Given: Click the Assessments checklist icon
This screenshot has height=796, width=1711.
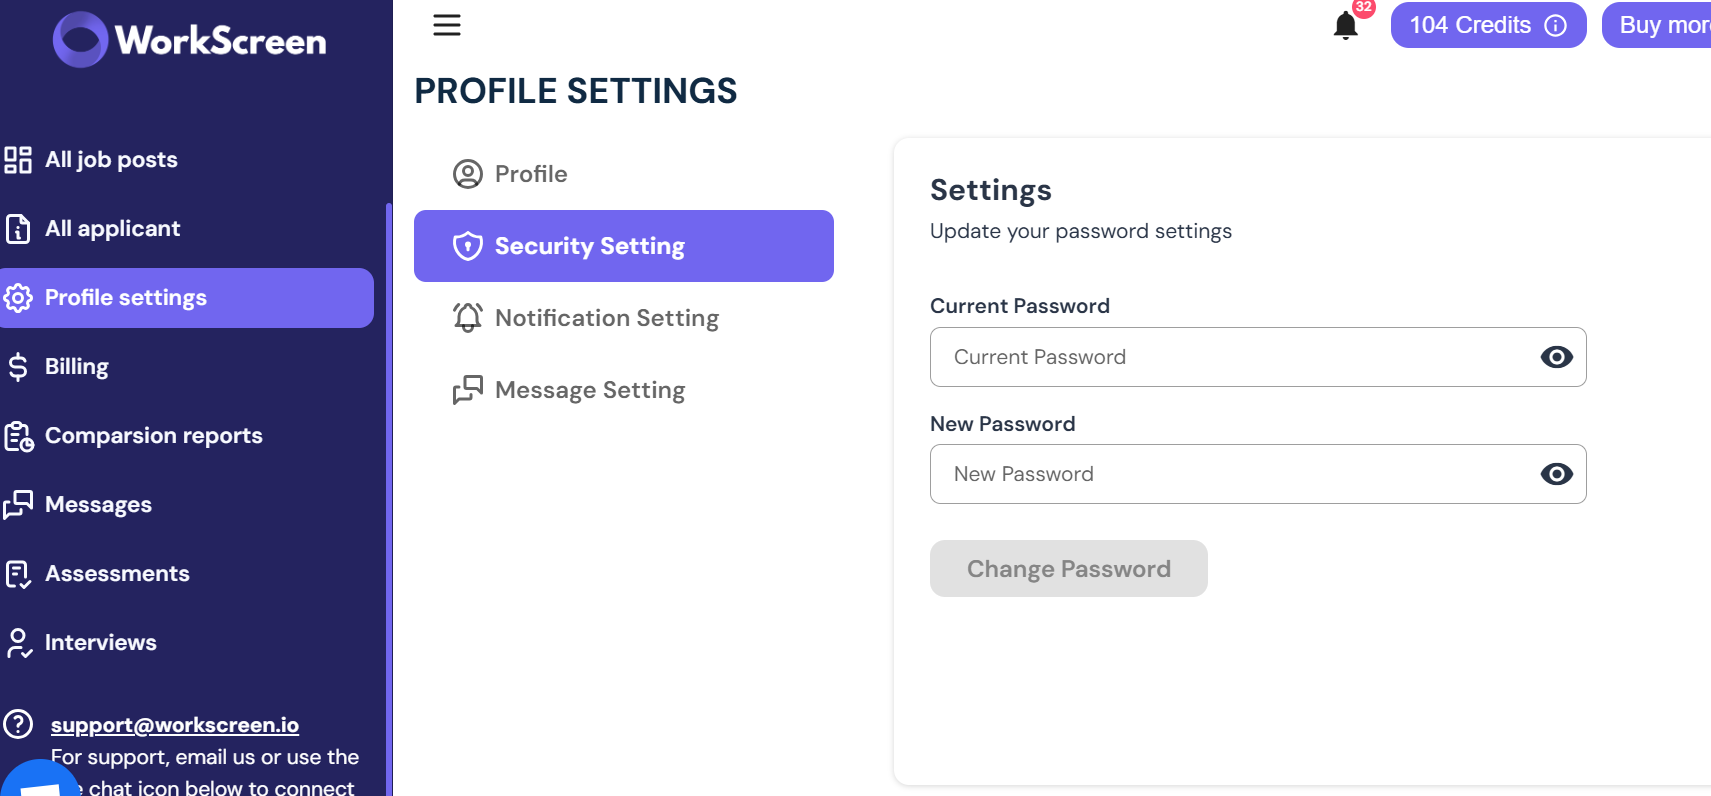Looking at the screenshot, I should 18,574.
